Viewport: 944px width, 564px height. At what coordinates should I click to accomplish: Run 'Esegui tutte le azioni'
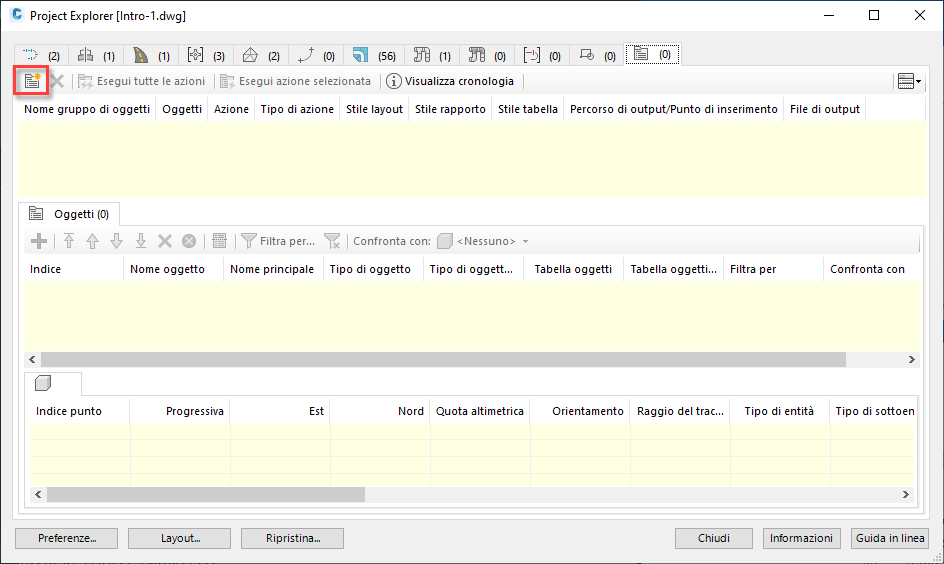[x=141, y=81]
